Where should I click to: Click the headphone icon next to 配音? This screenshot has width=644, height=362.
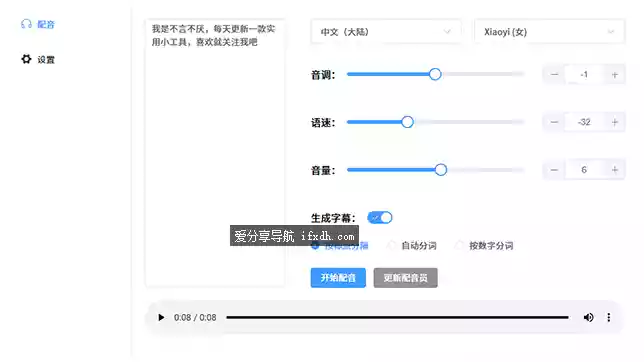point(26,24)
